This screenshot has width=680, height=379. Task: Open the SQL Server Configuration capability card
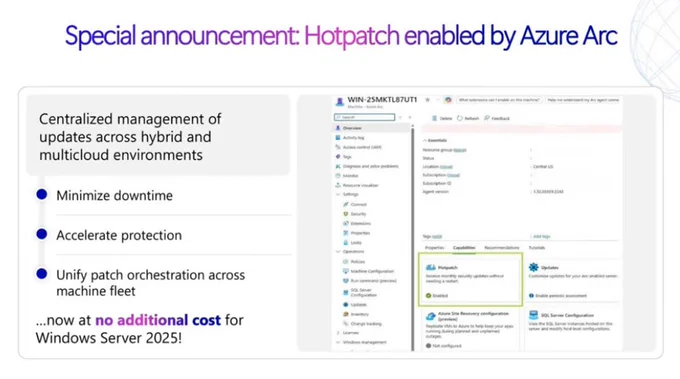(573, 329)
